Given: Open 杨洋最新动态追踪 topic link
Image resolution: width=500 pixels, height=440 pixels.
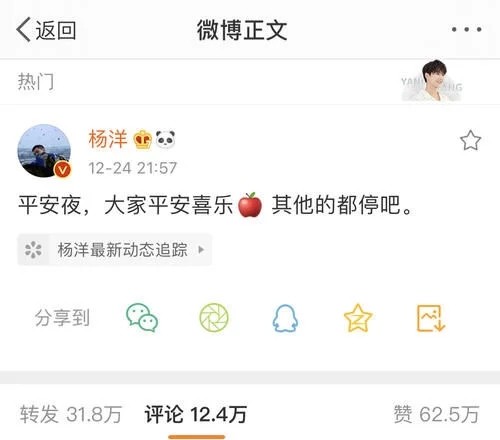Looking at the screenshot, I should [x=115, y=250].
